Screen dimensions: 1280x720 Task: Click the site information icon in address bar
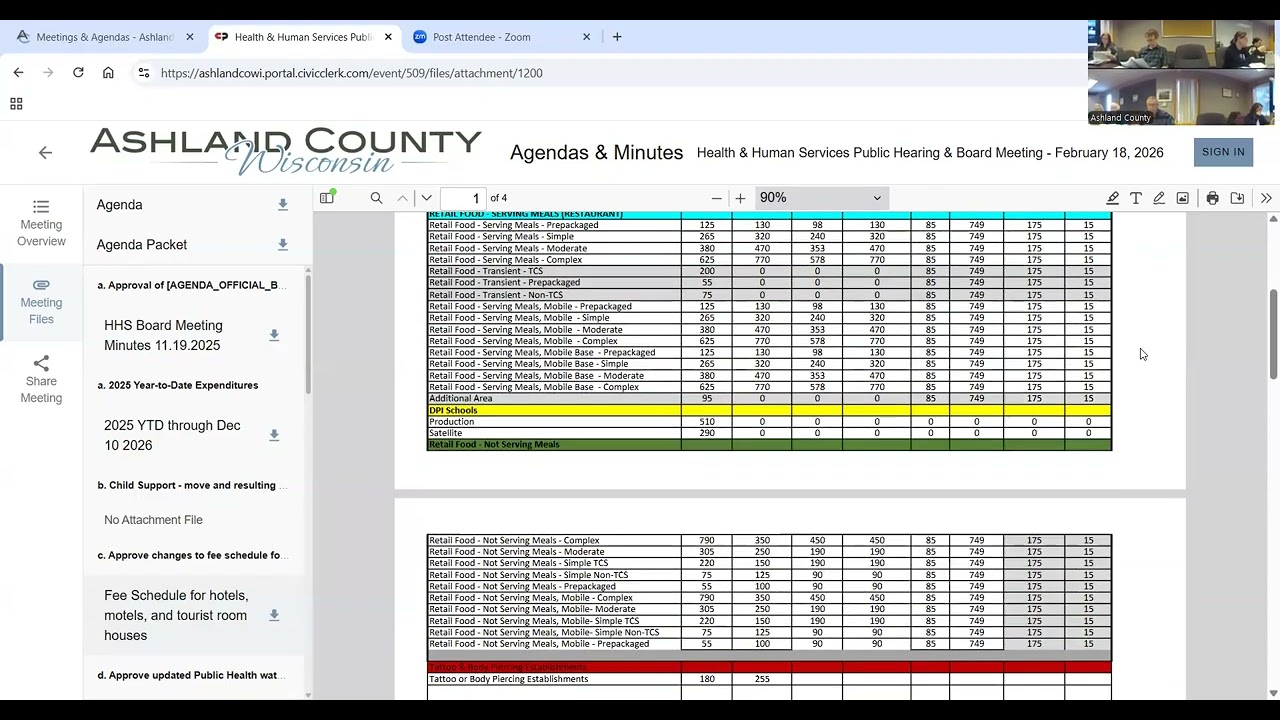pos(144,73)
